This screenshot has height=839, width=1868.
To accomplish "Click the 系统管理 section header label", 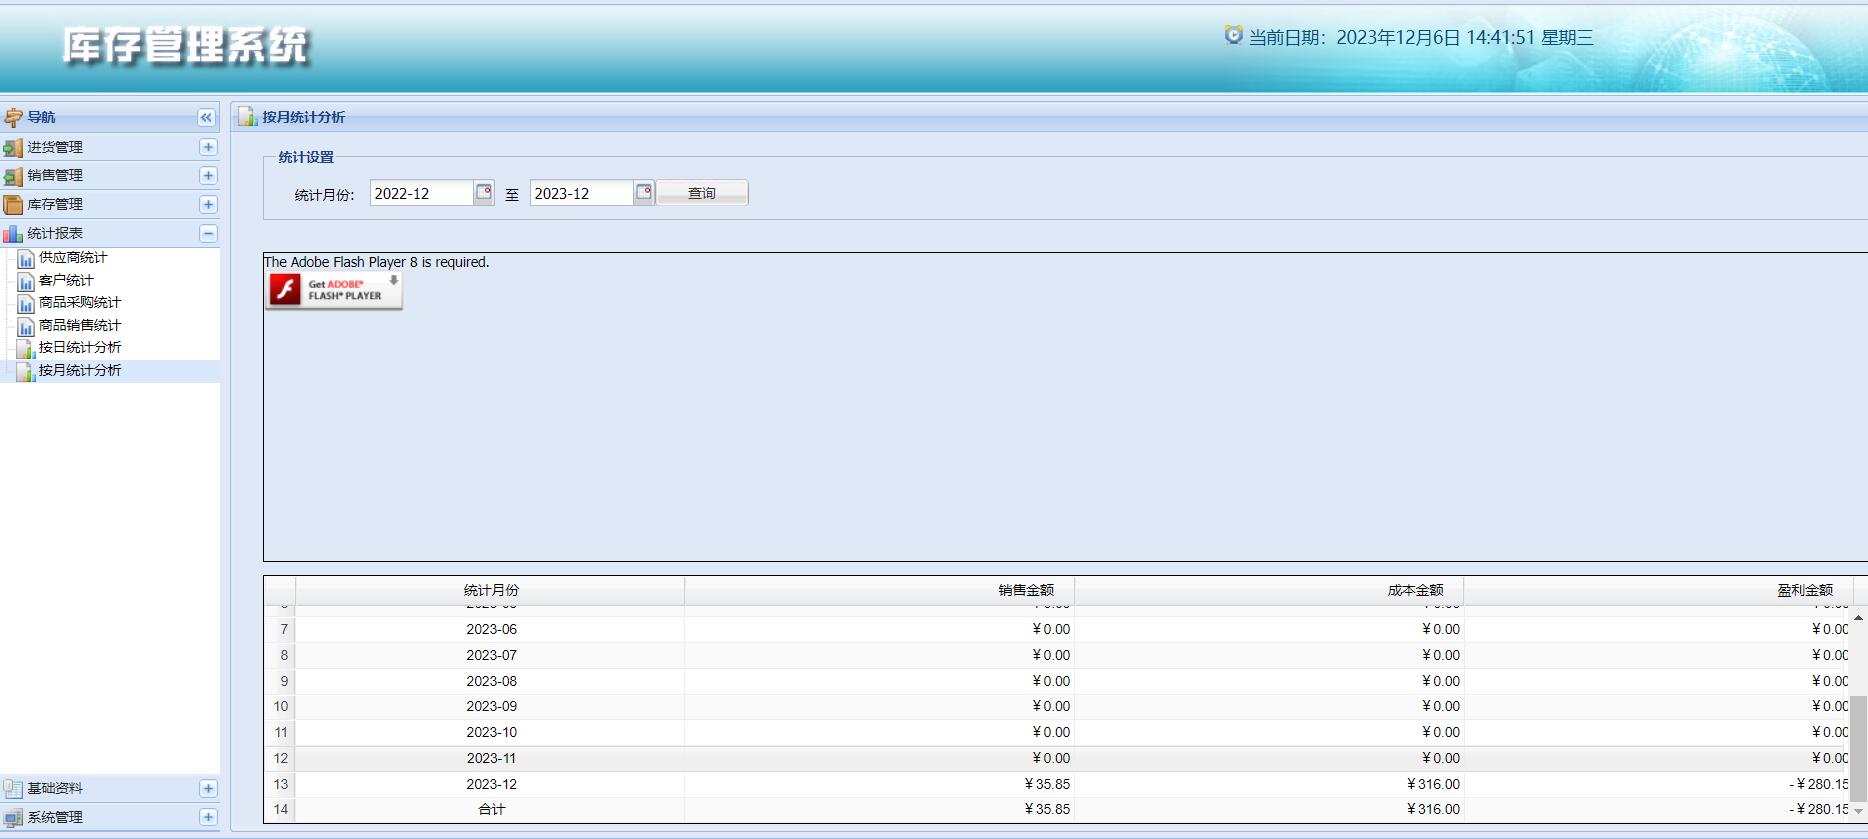I will 55,817.
